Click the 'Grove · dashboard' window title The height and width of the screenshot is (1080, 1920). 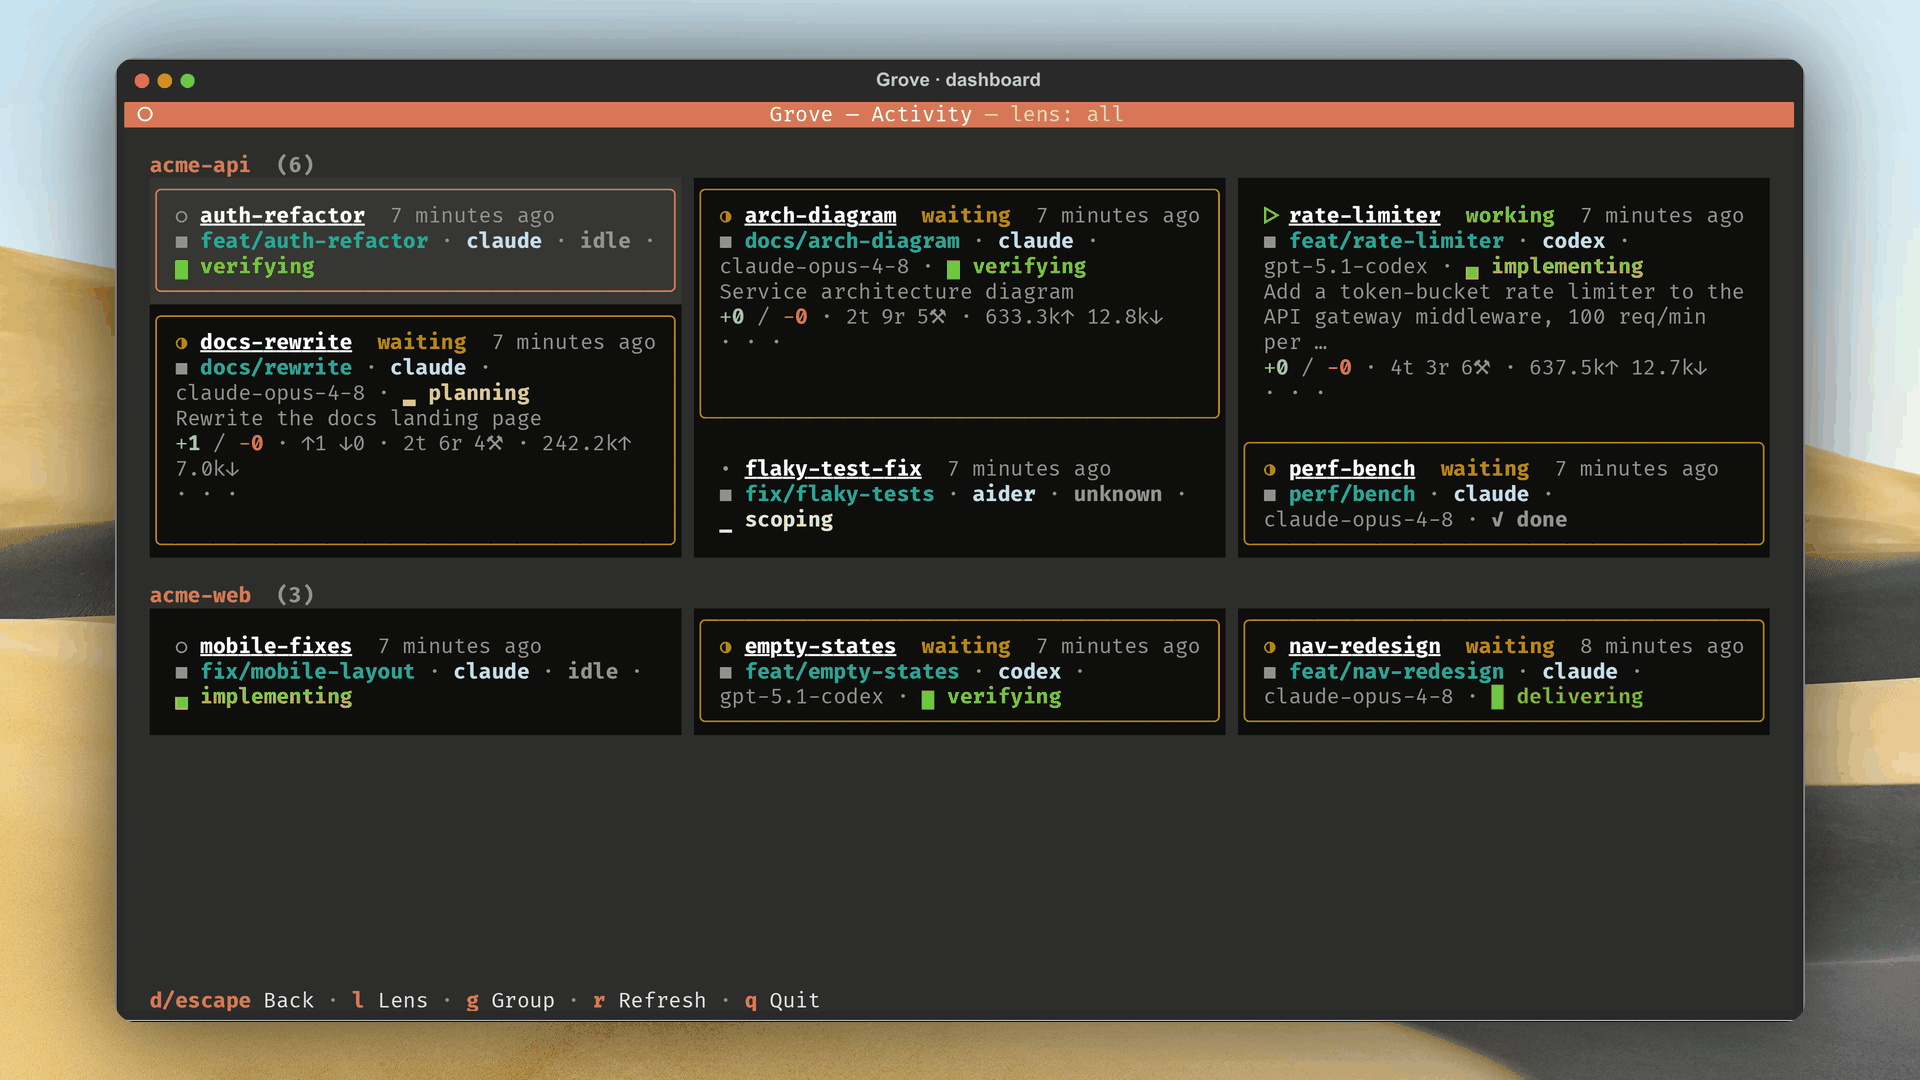click(x=958, y=80)
